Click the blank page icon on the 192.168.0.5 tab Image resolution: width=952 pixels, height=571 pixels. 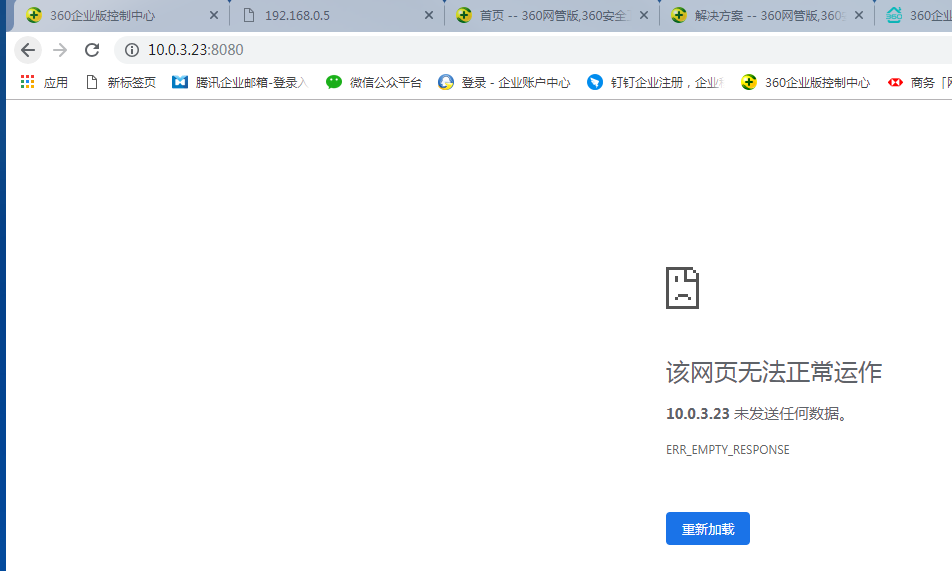pyautogui.click(x=249, y=15)
